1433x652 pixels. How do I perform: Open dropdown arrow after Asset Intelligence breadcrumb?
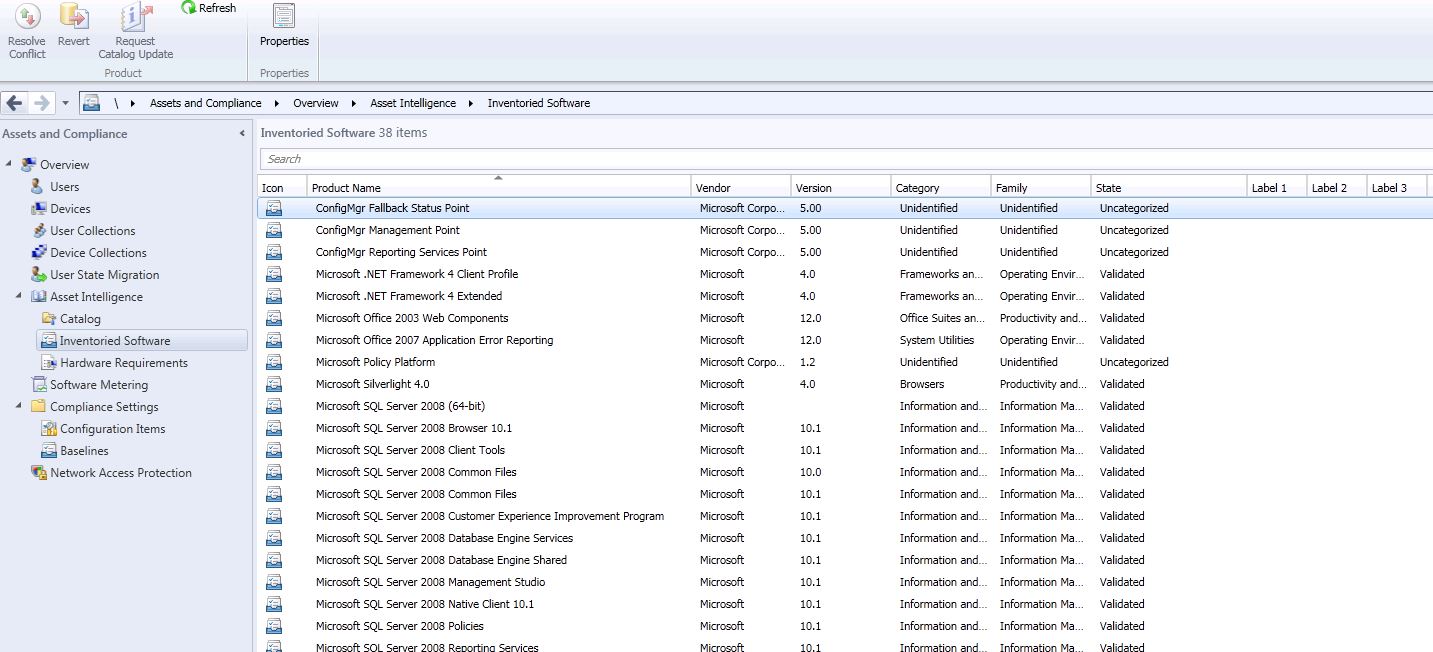tap(472, 103)
